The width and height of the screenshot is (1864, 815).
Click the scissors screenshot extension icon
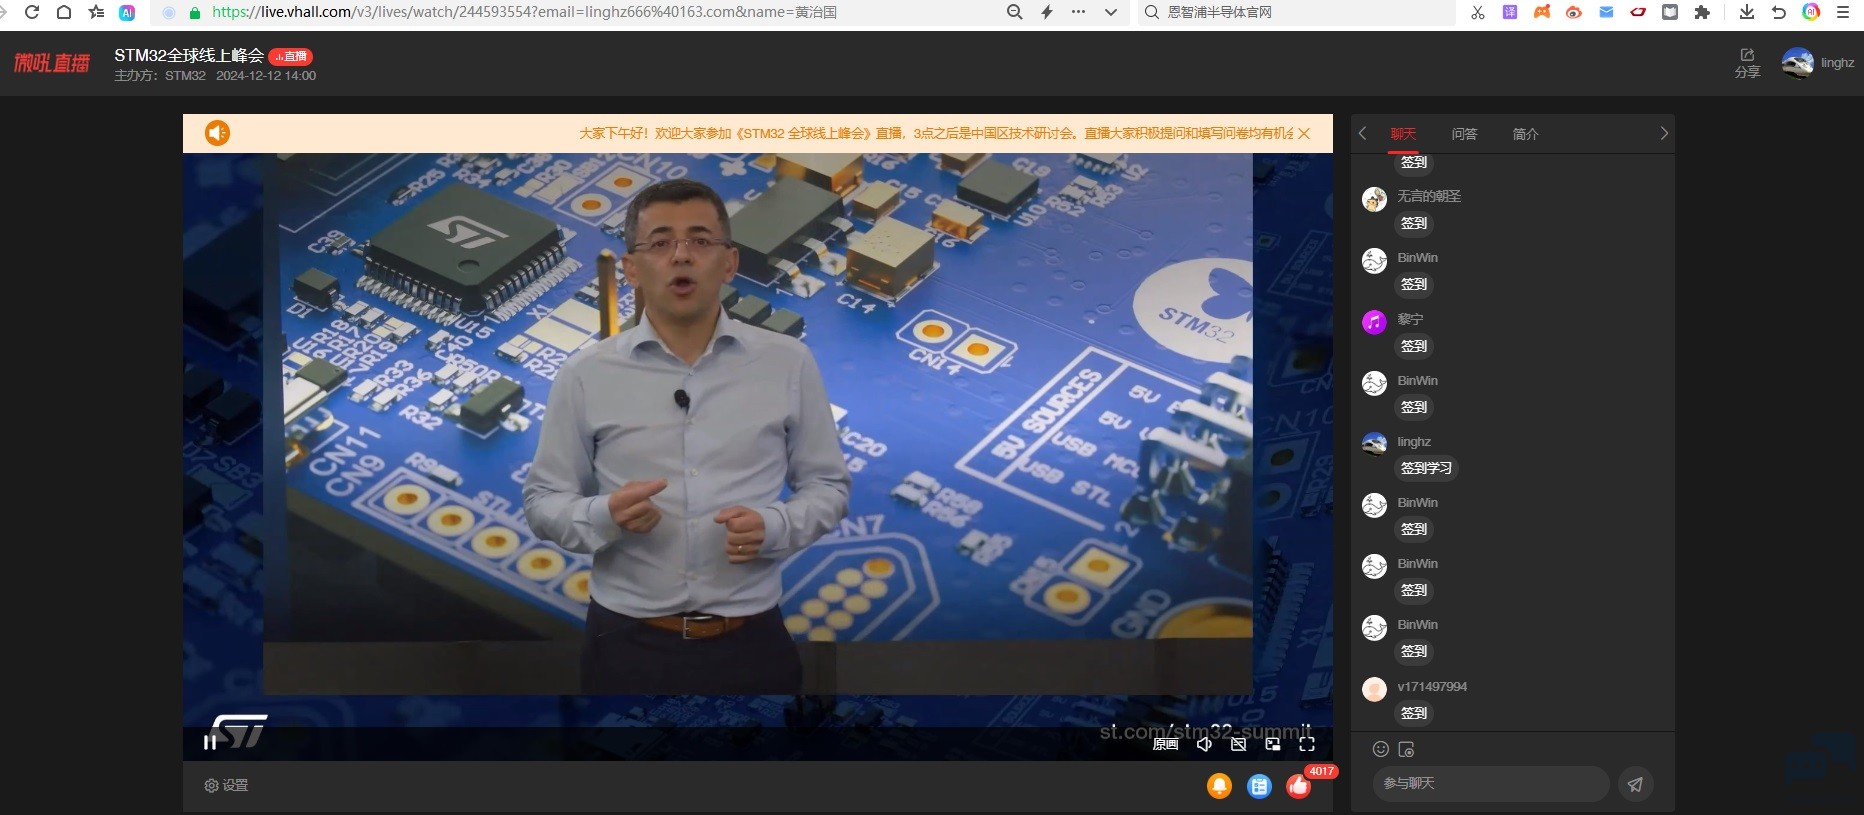[x=1478, y=12]
